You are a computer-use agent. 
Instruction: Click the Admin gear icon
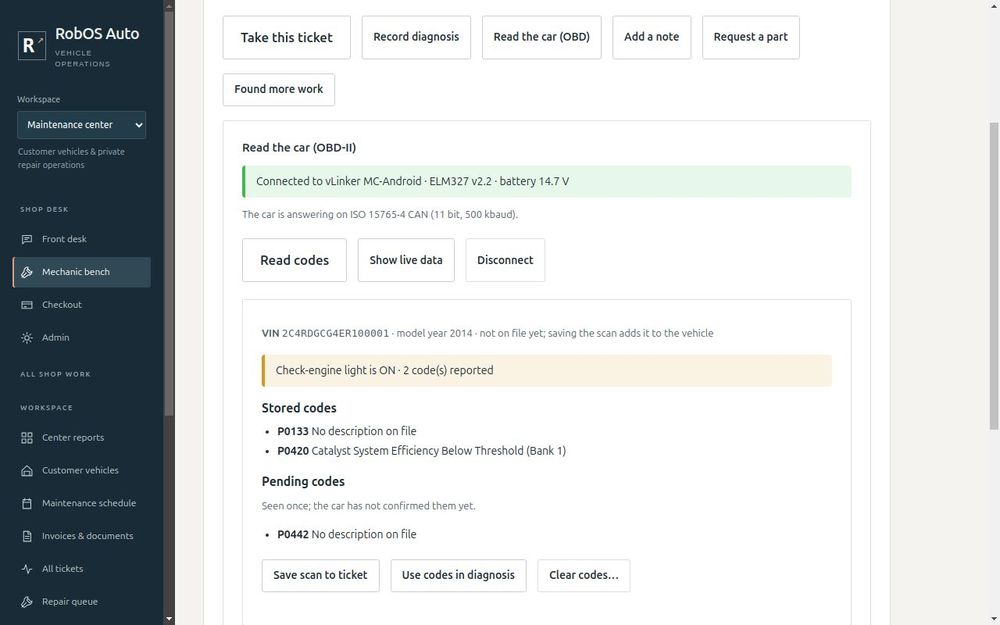(27, 338)
